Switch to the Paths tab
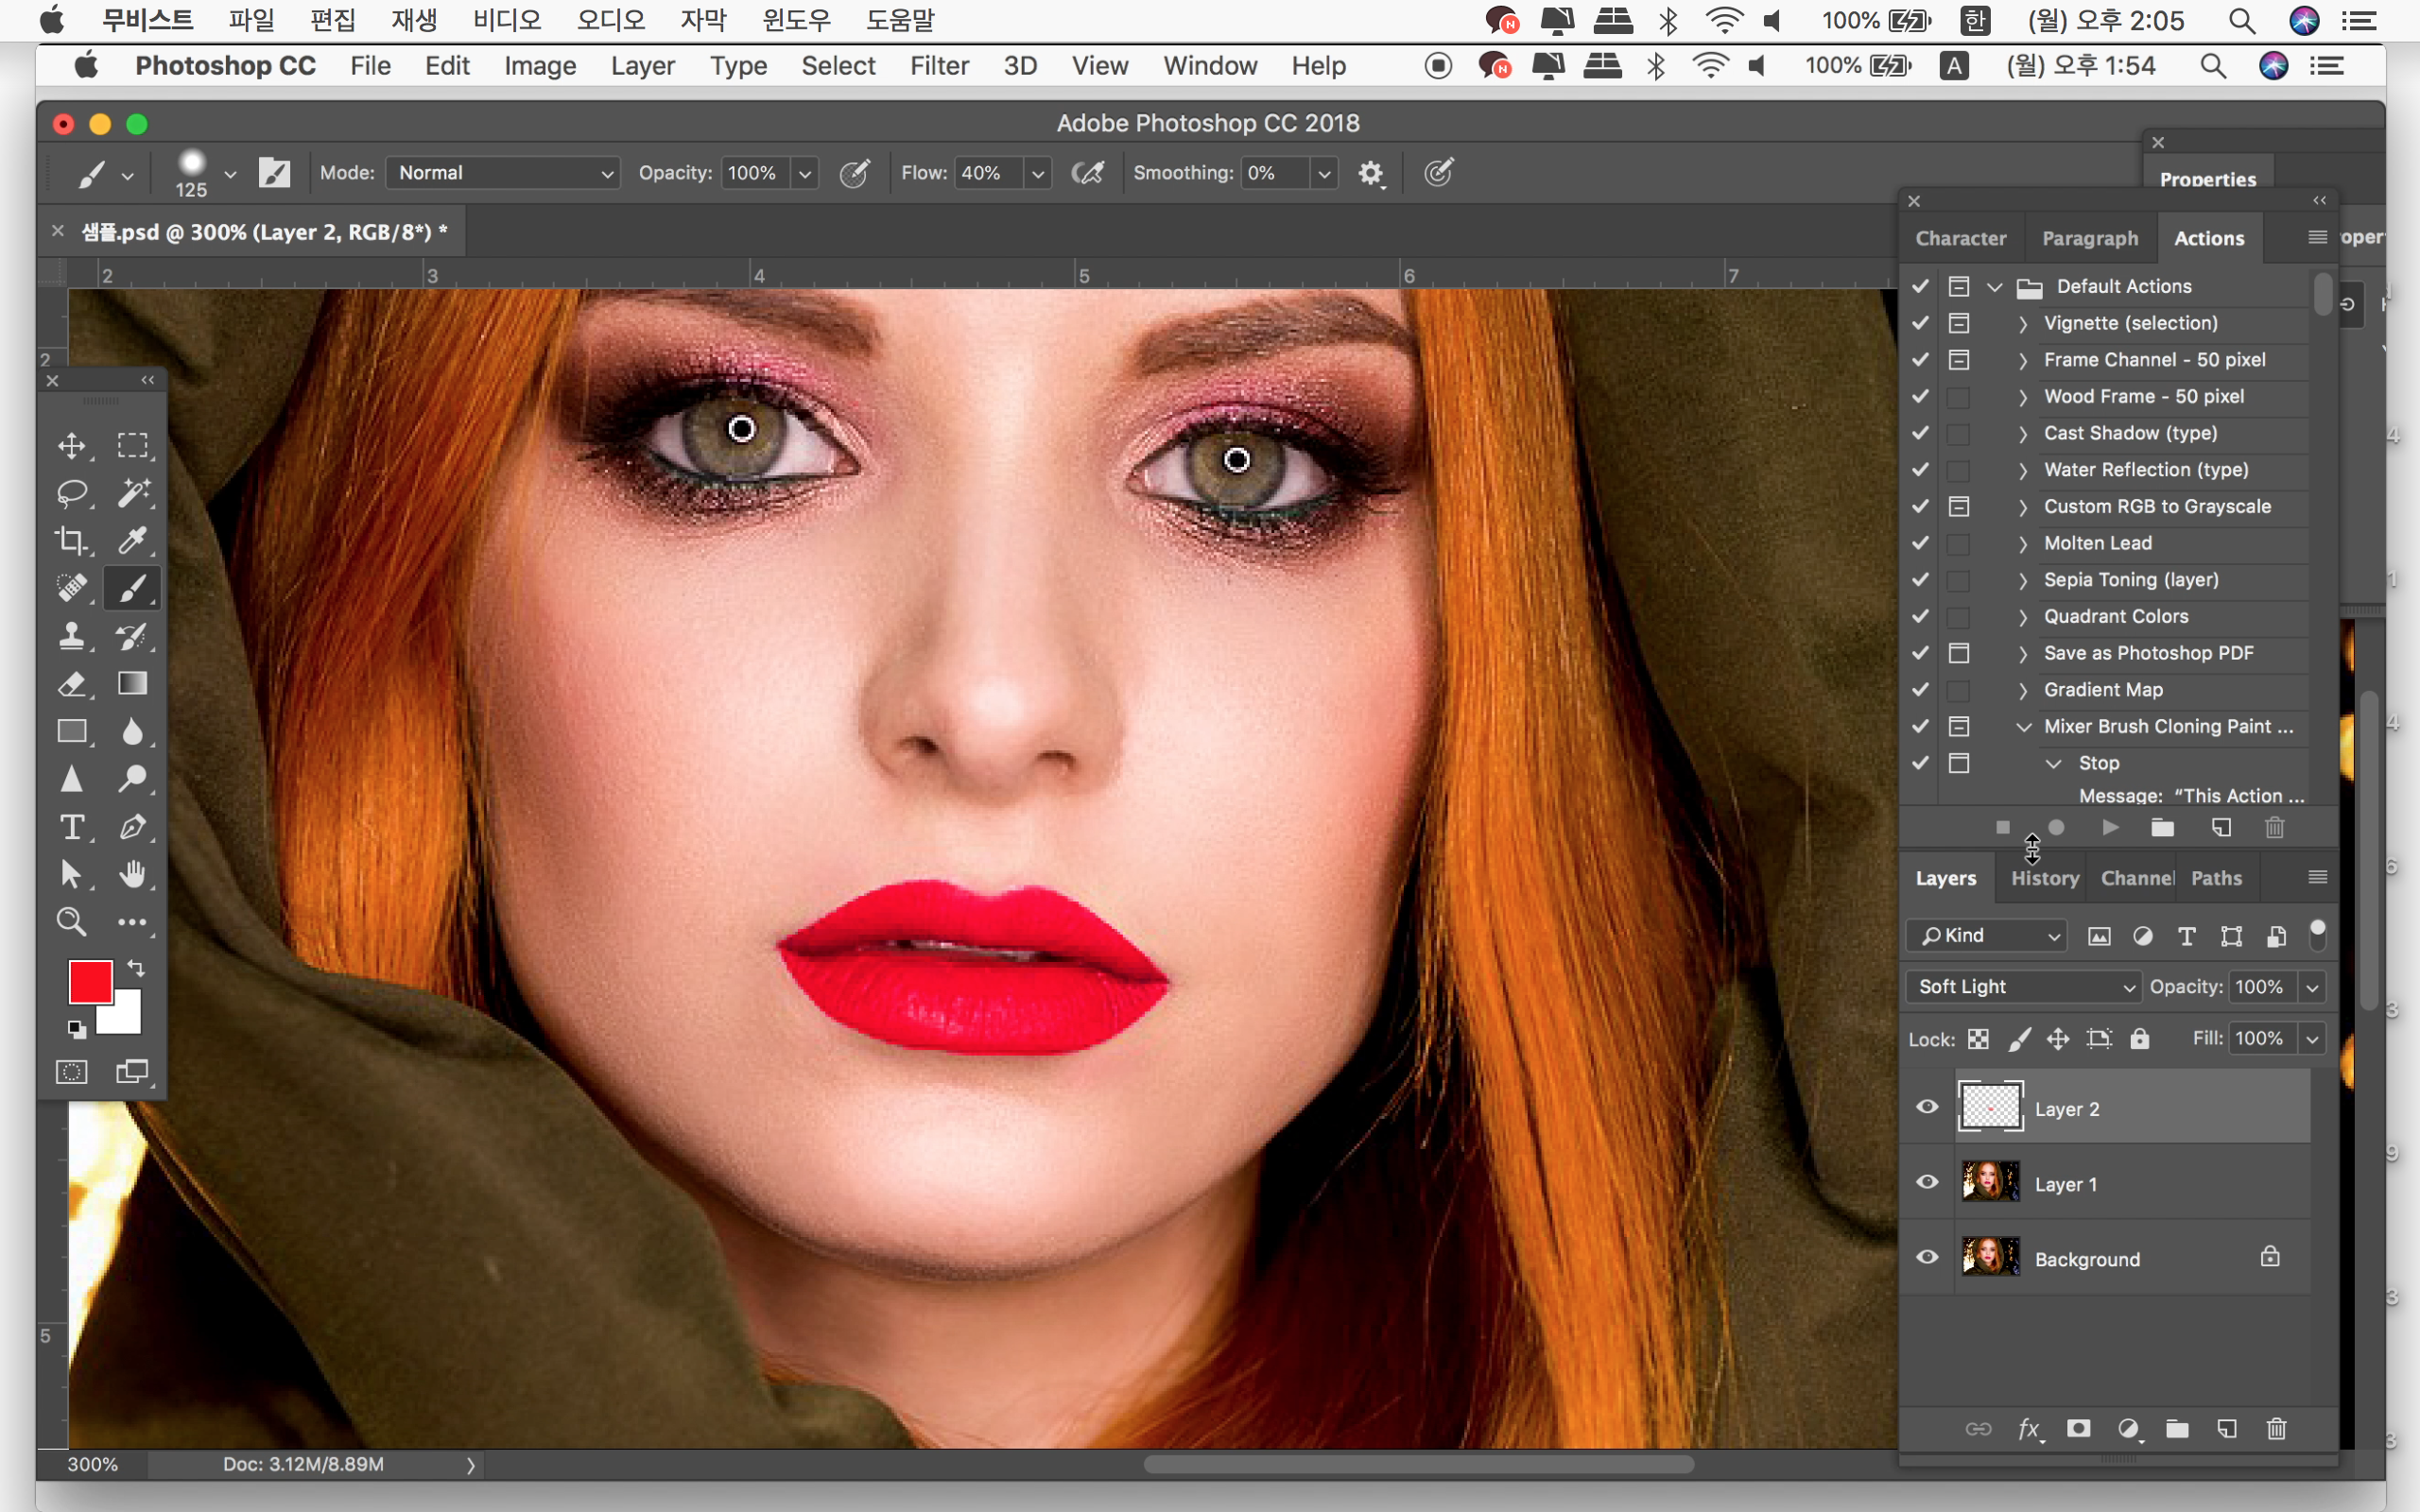The width and height of the screenshot is (2420, 1512). (x=2216, y=878)
